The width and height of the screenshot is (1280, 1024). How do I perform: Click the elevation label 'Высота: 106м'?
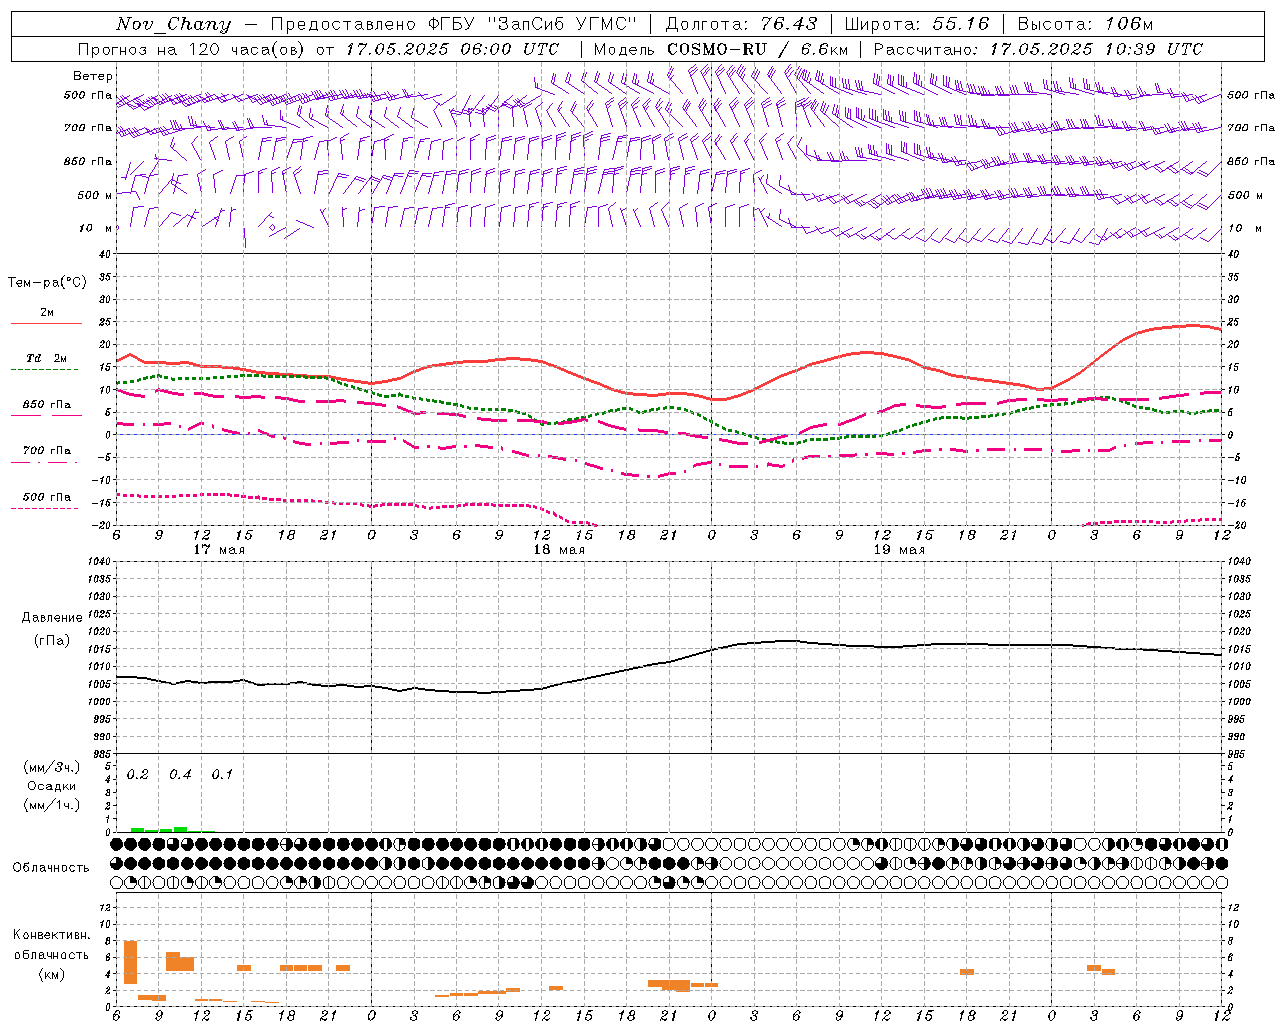click(x=1085, y=24)
